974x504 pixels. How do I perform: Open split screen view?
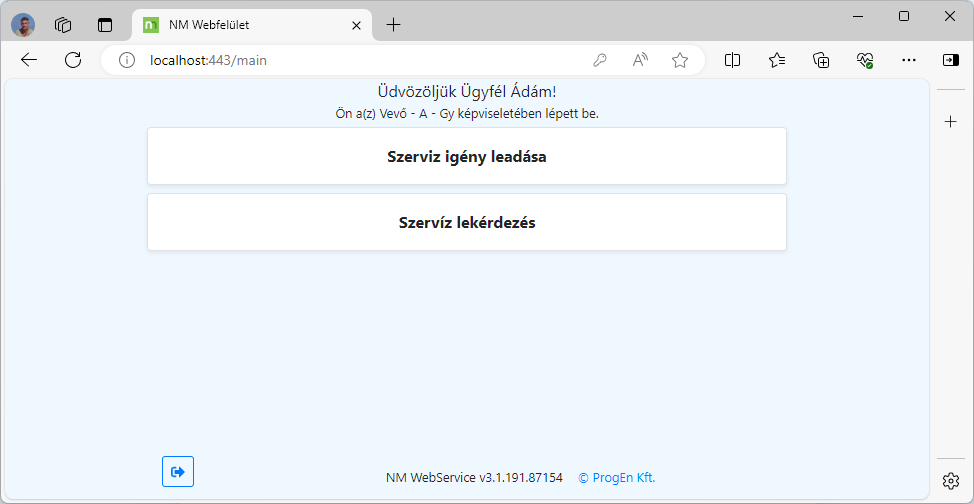tap(732, 60)
